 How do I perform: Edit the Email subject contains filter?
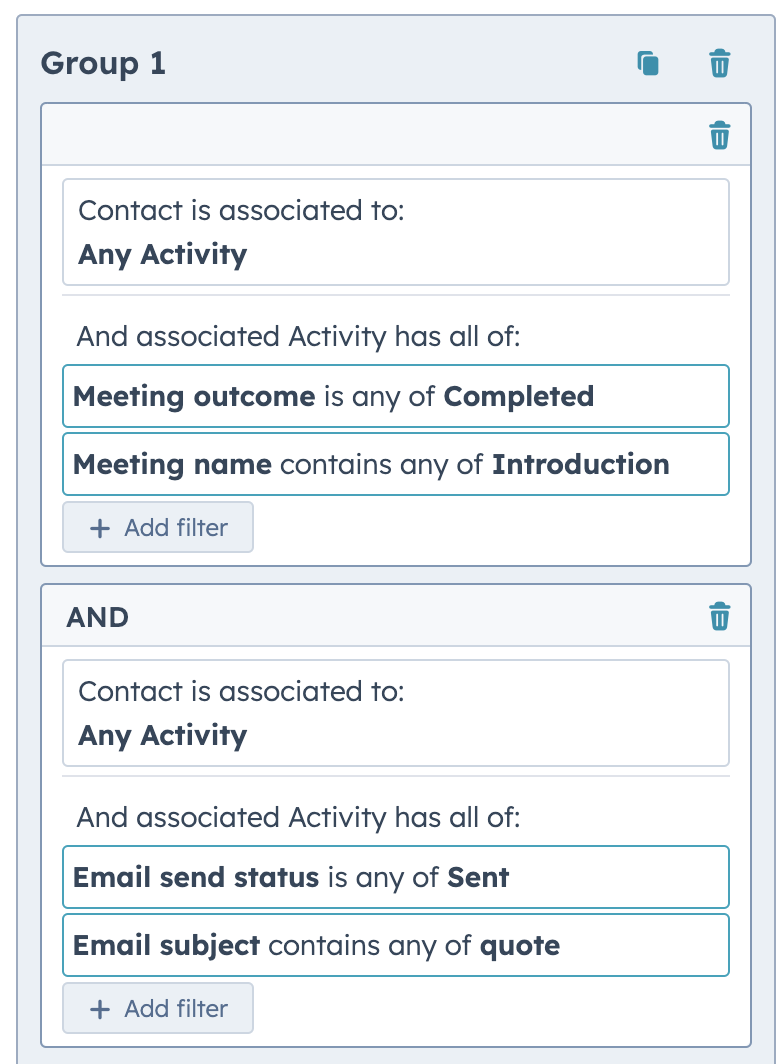(x=395, y=946)
